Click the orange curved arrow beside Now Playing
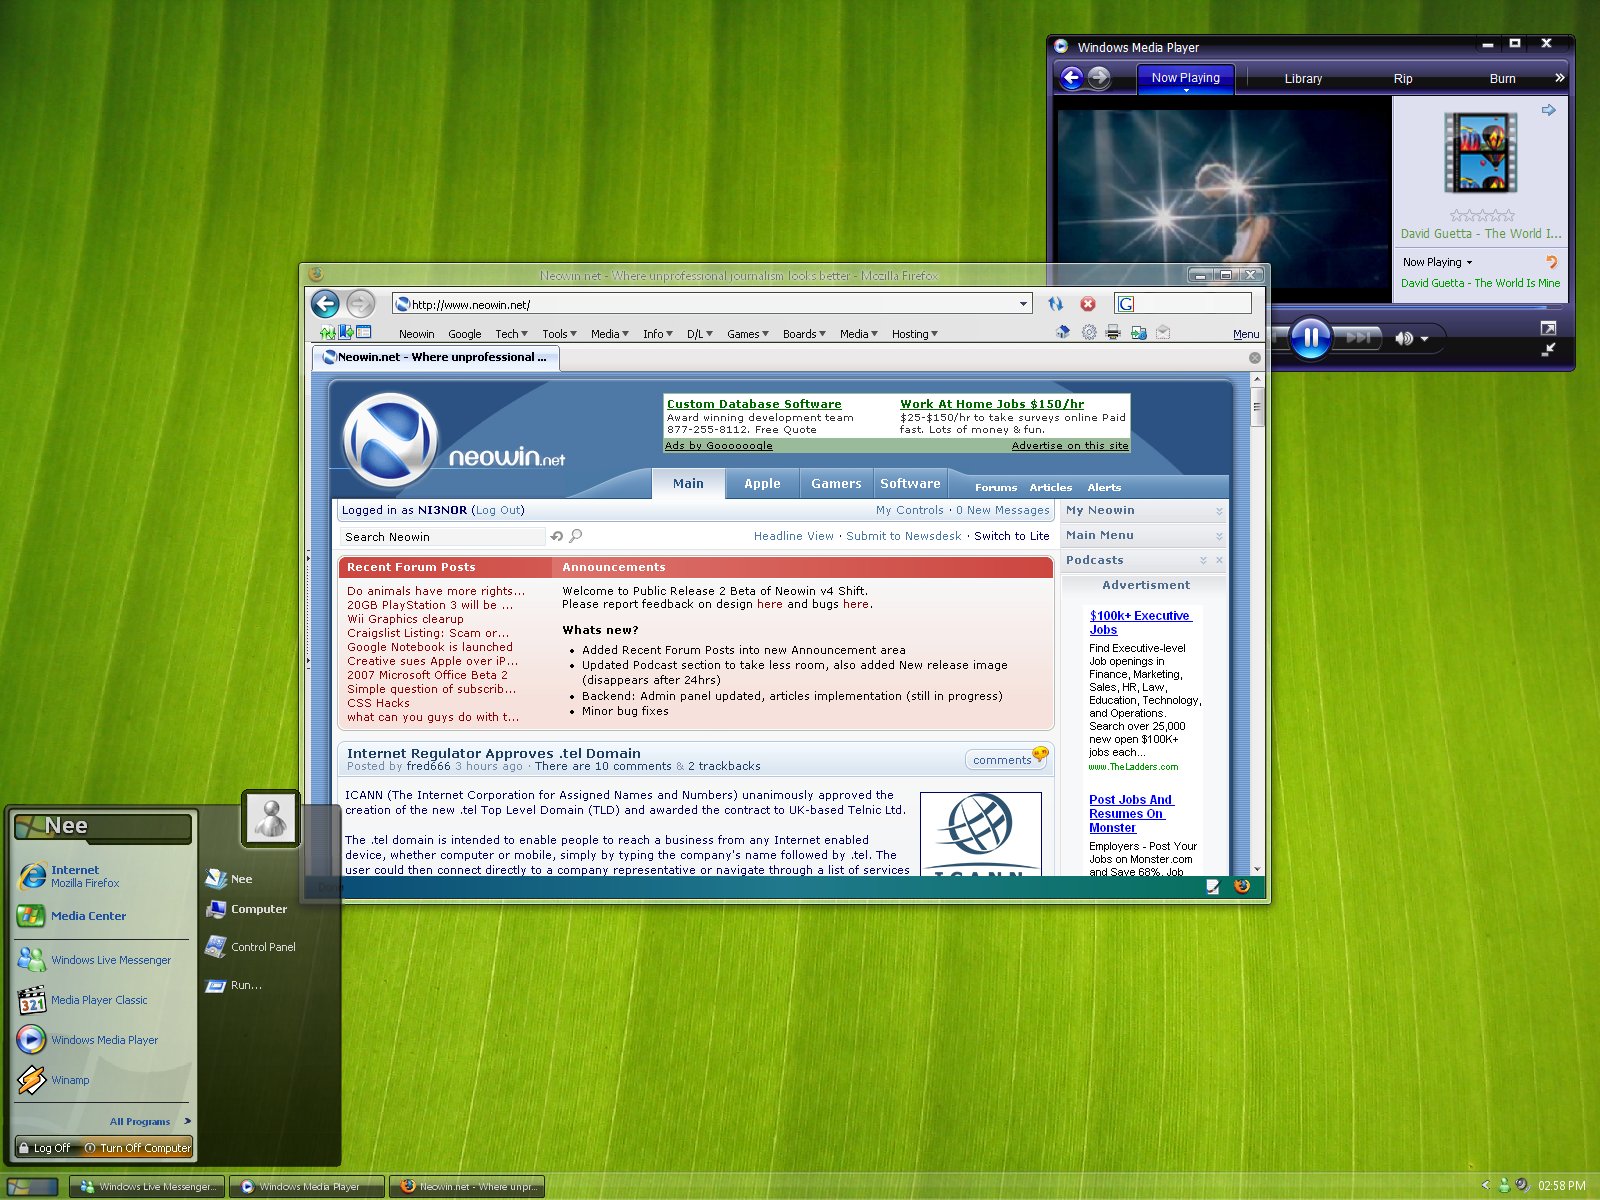The height and width of the screenshot is (1200, 1600). click(1552, 262)
